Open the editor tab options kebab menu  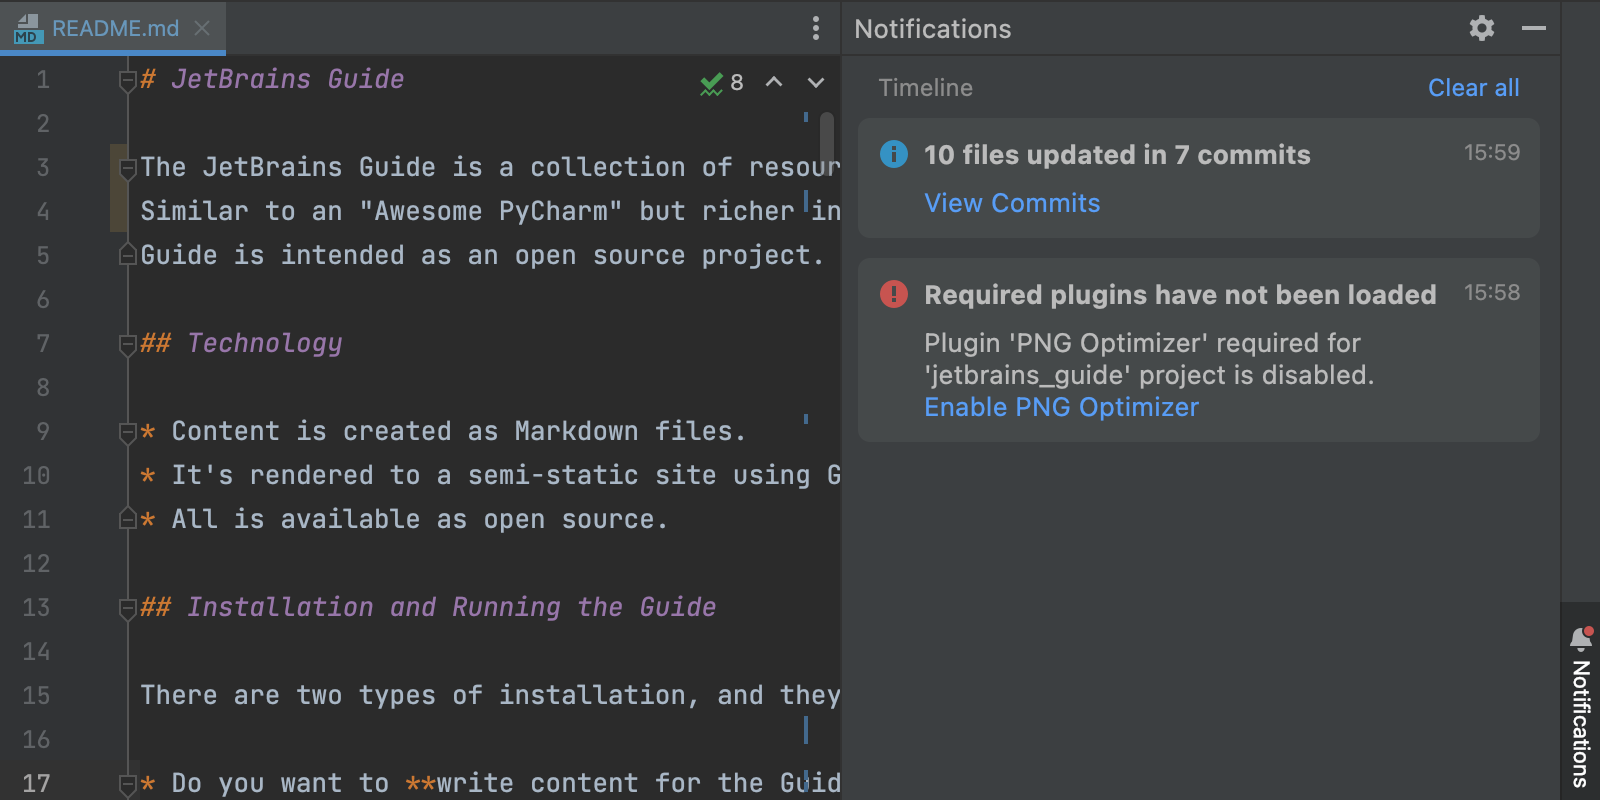[x=816, y=28]
